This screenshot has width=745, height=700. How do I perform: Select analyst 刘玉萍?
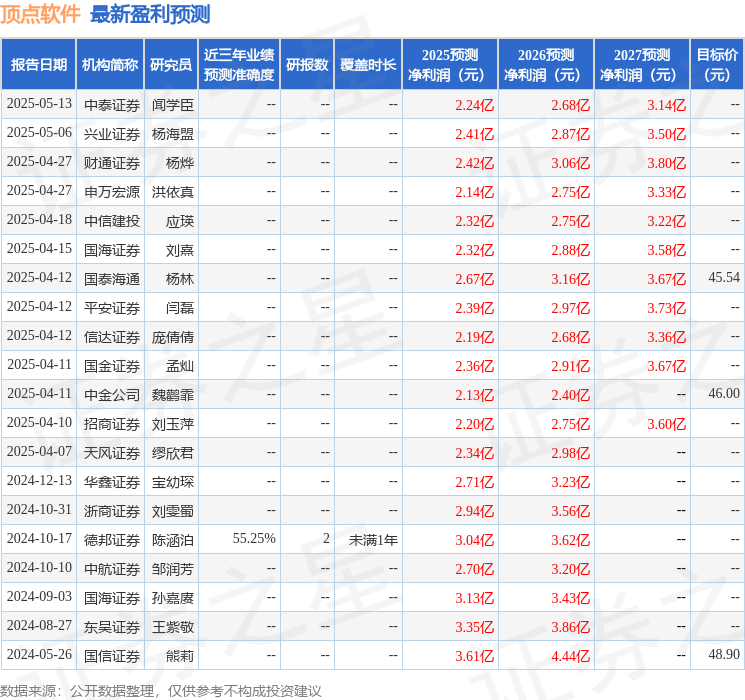(172, 424)
